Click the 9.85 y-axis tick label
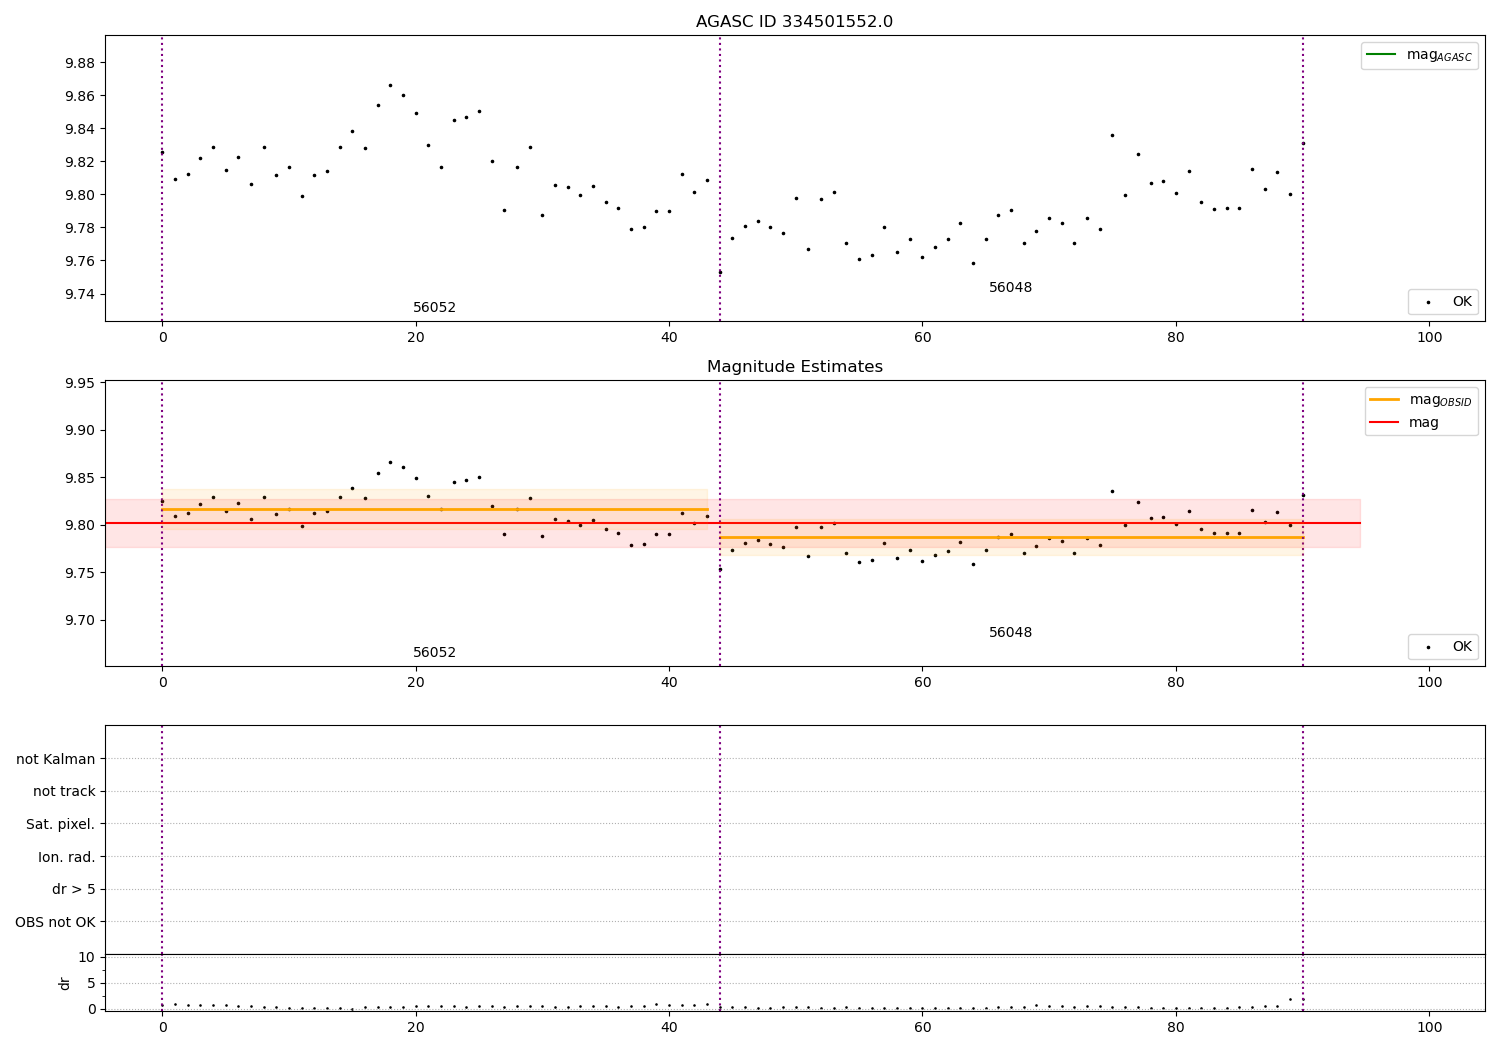Image resolution: width=1500 pixels, height=1050 pixels. tap(79, 478)
